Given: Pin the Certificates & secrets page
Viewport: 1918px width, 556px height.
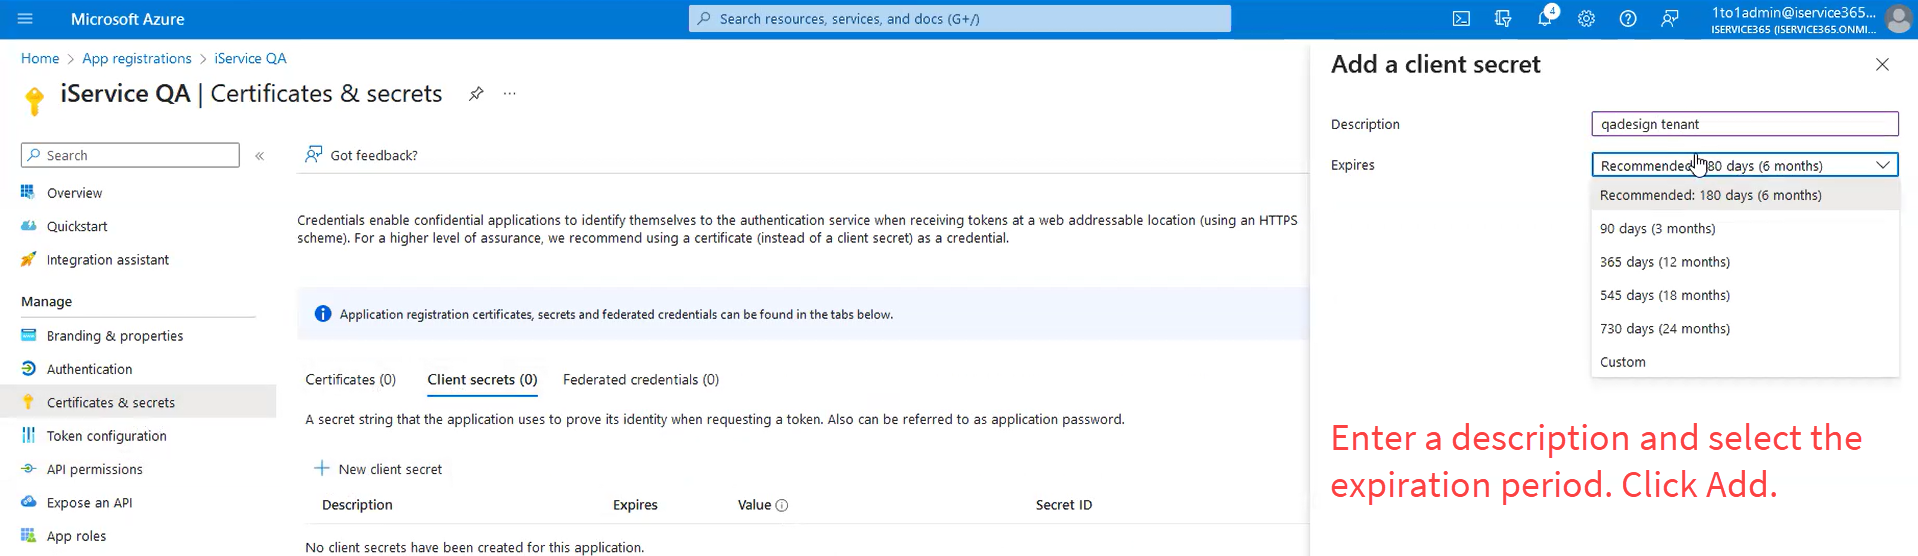Looking at the screenshot, I should pyautogui.click(x=476, y=93).
